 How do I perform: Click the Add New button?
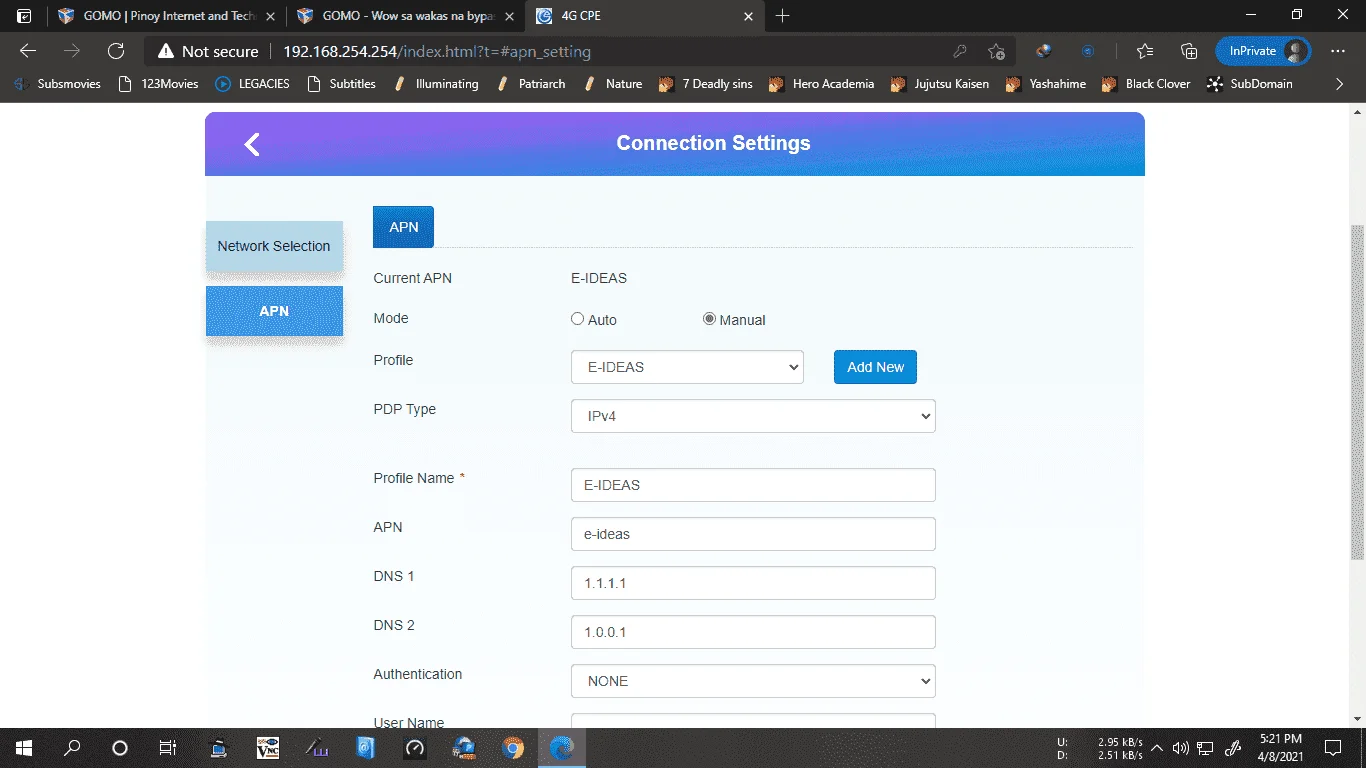[x=875, y=367]
